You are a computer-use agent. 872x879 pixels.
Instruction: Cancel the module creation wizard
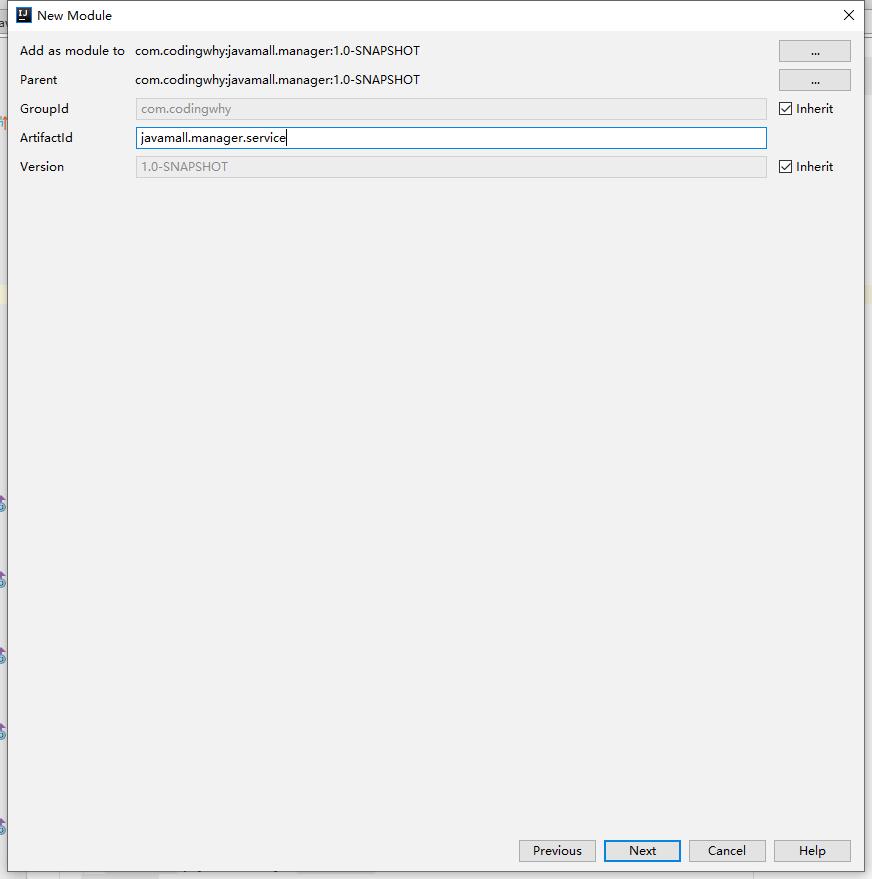click(x=726, y=851)
